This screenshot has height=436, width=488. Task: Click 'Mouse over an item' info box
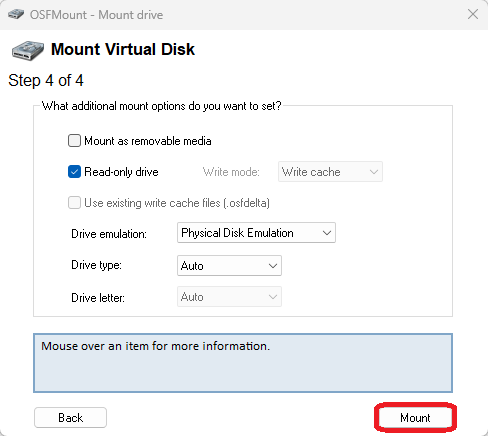[243, 363]
